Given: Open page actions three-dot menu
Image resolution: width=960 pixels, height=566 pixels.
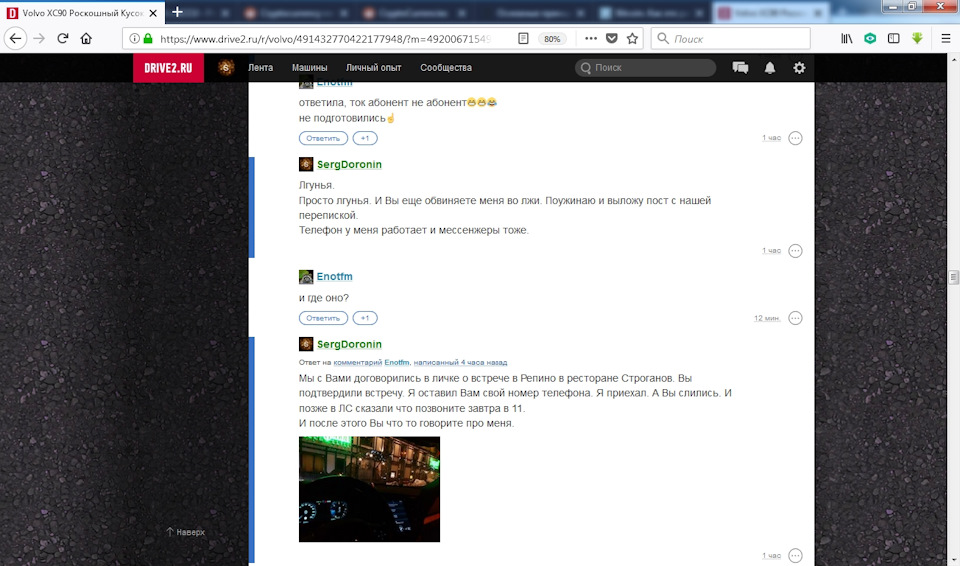Looking at the screenshot, I should coord(590,39).
